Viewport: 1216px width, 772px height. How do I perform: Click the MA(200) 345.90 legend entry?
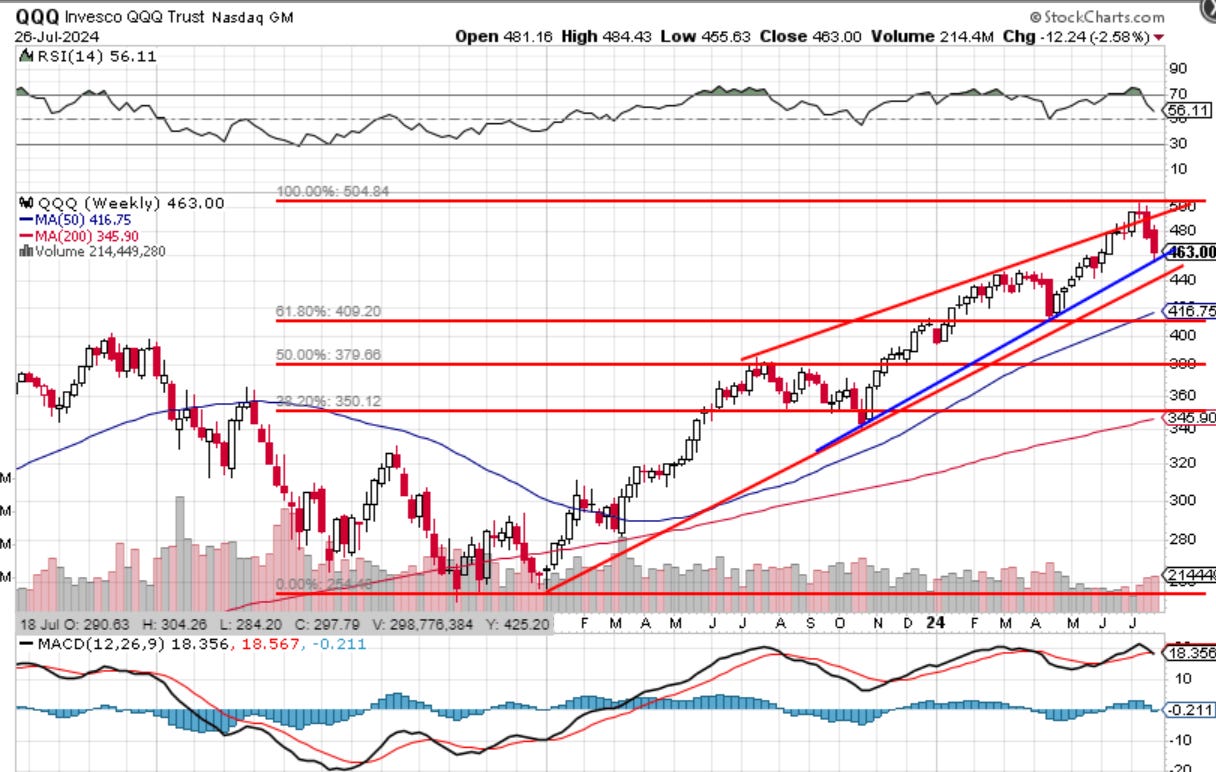click(x=78, y=235)
